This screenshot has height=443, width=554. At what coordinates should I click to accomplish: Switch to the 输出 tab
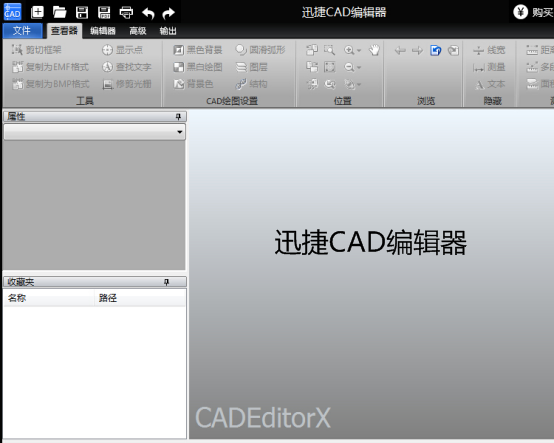coord(168,31)
